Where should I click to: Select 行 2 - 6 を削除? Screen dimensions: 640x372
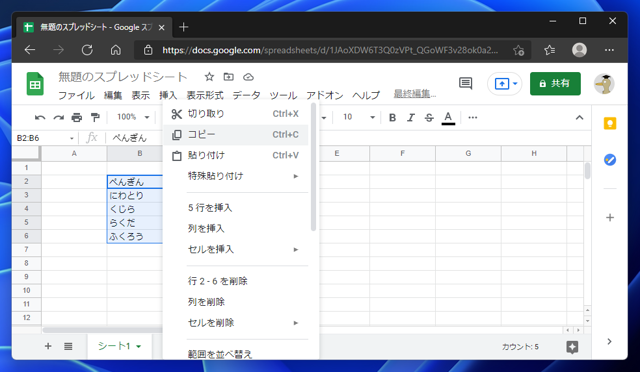[236, 281]
